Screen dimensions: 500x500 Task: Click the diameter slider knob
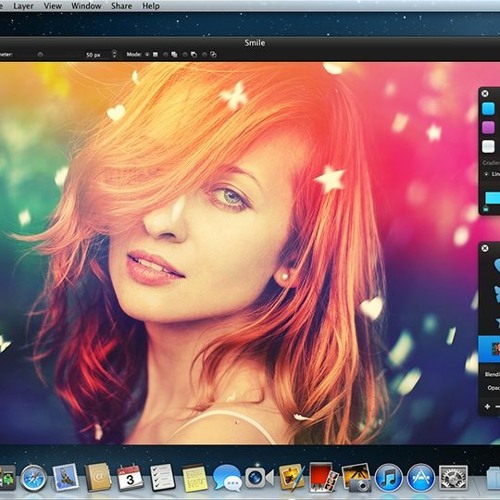click(x=40, y=54)
